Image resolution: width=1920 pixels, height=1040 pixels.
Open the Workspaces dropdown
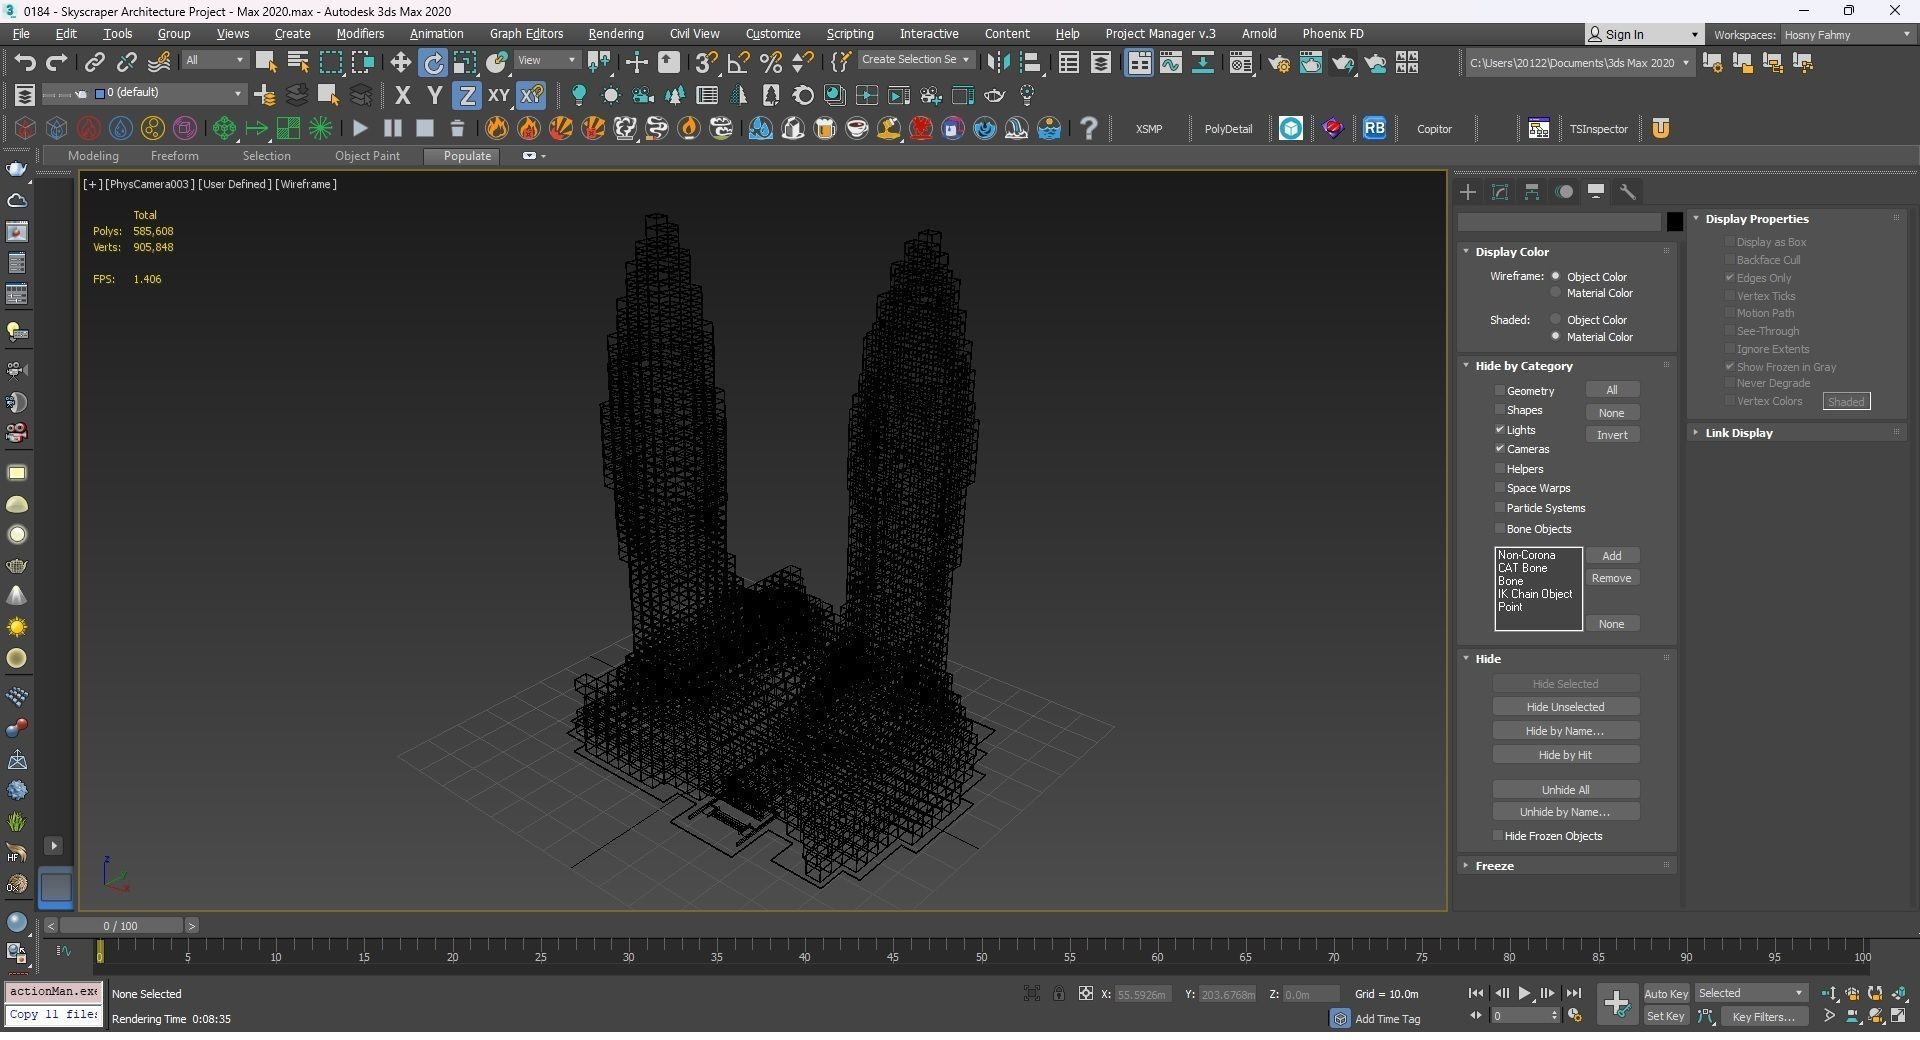coord(1847,34)
